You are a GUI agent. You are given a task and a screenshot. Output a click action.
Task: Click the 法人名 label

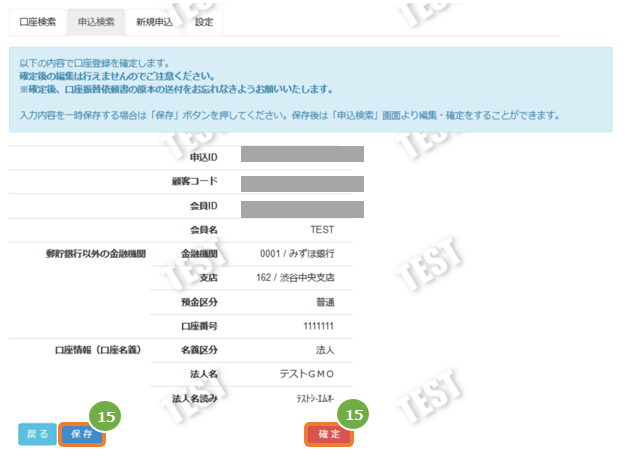point(204,374)
